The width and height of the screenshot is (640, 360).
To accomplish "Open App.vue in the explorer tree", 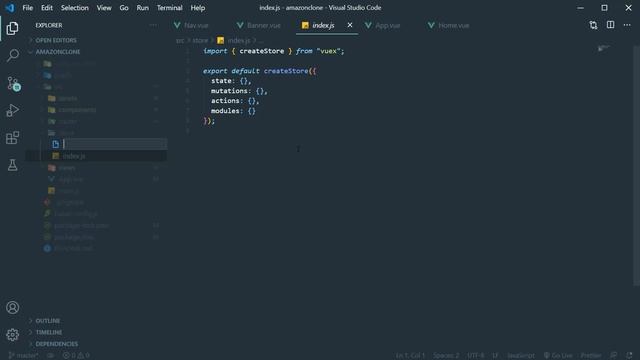I will 70,179.
